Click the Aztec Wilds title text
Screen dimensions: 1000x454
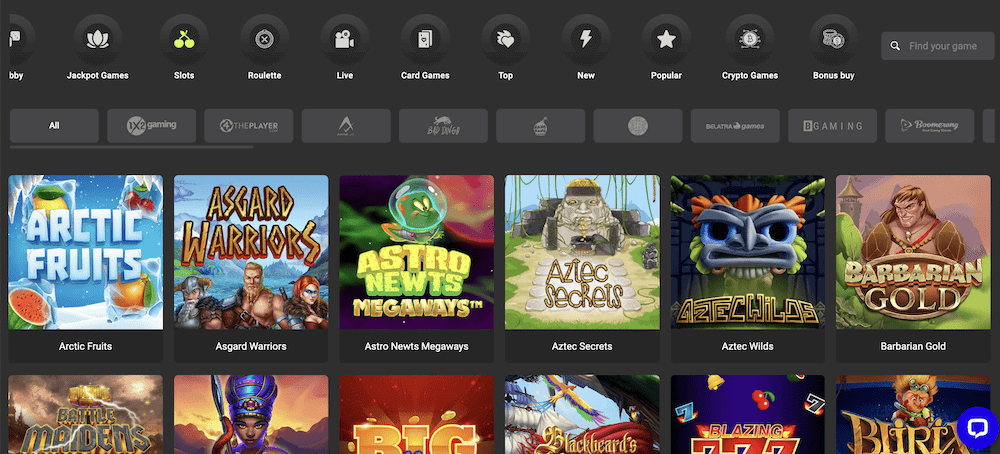747,346
